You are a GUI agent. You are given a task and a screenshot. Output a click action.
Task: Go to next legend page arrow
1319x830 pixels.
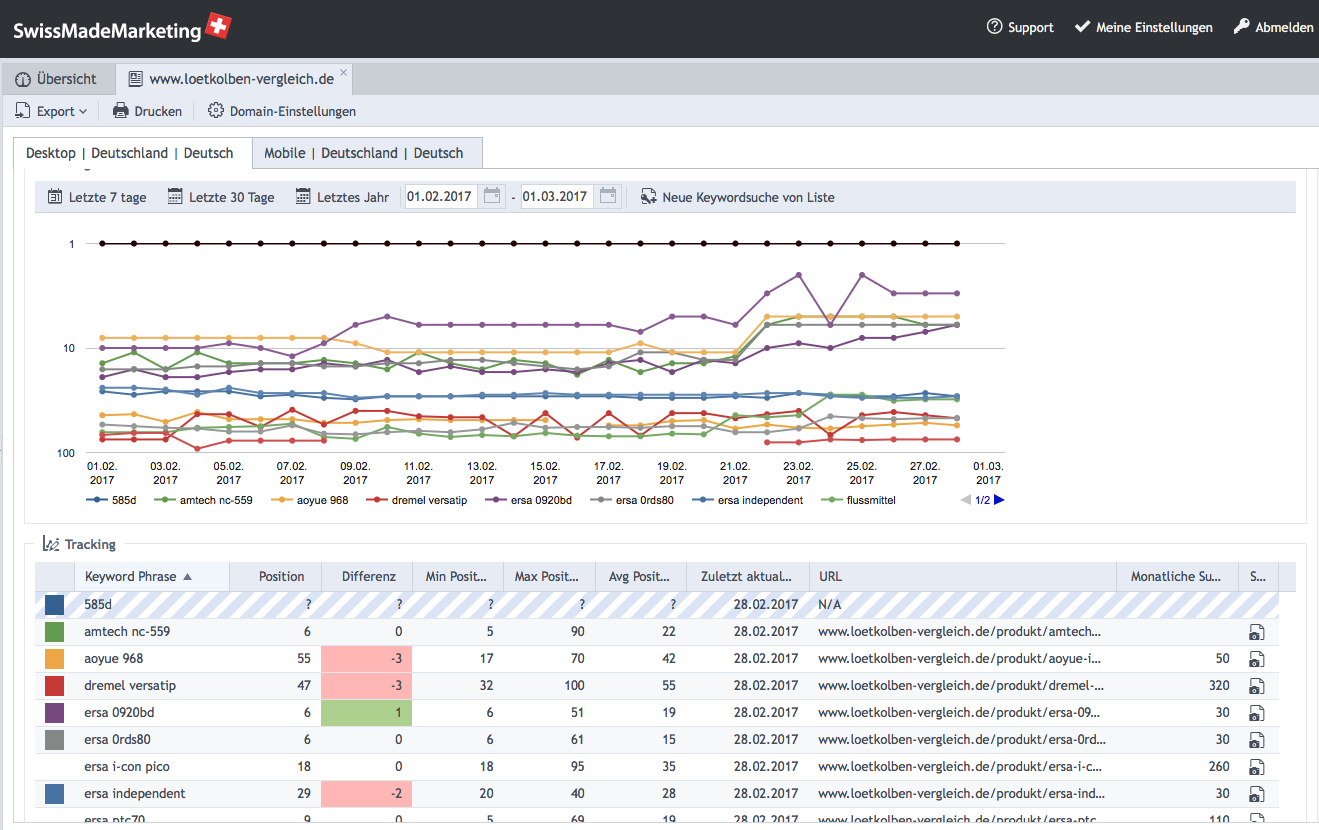(999, 500)
